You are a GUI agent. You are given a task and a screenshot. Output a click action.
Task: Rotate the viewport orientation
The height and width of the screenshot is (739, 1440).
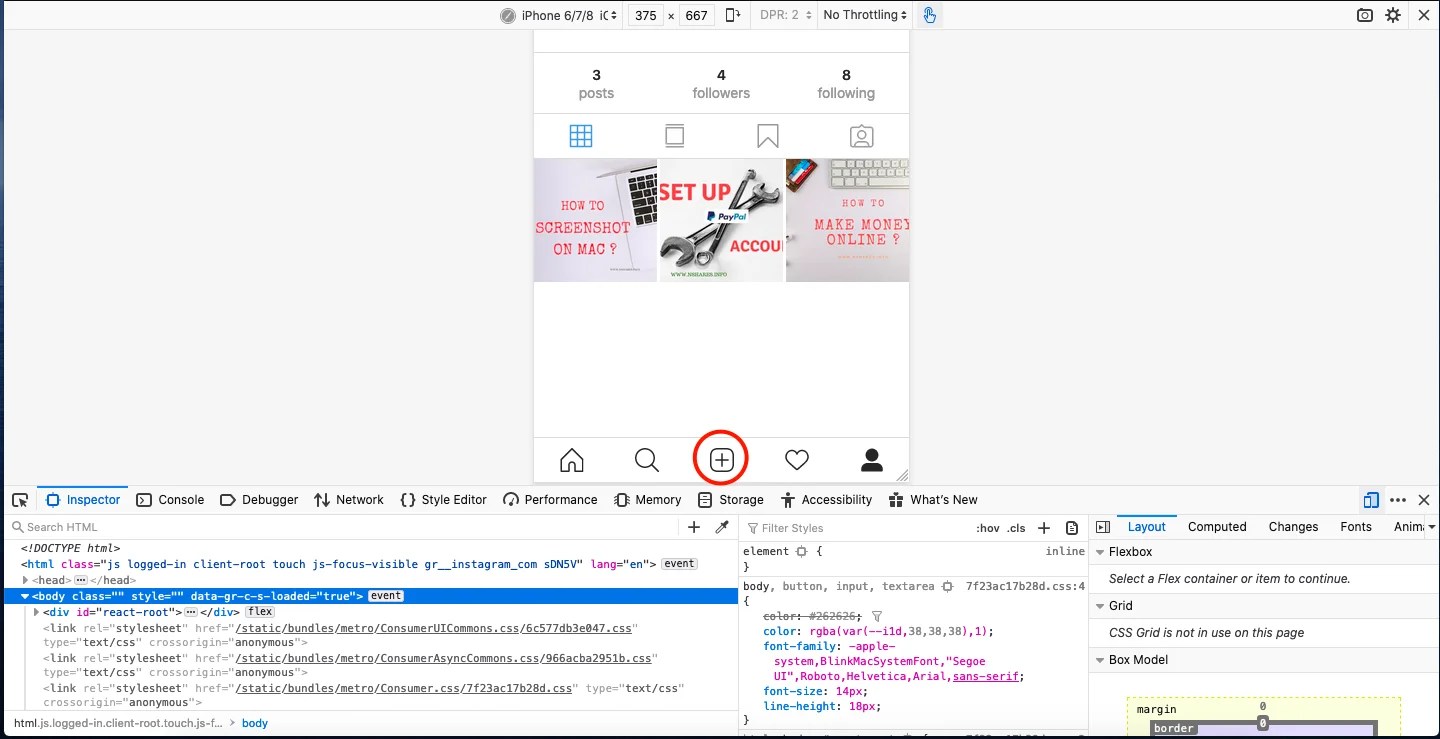click(733, 15)
